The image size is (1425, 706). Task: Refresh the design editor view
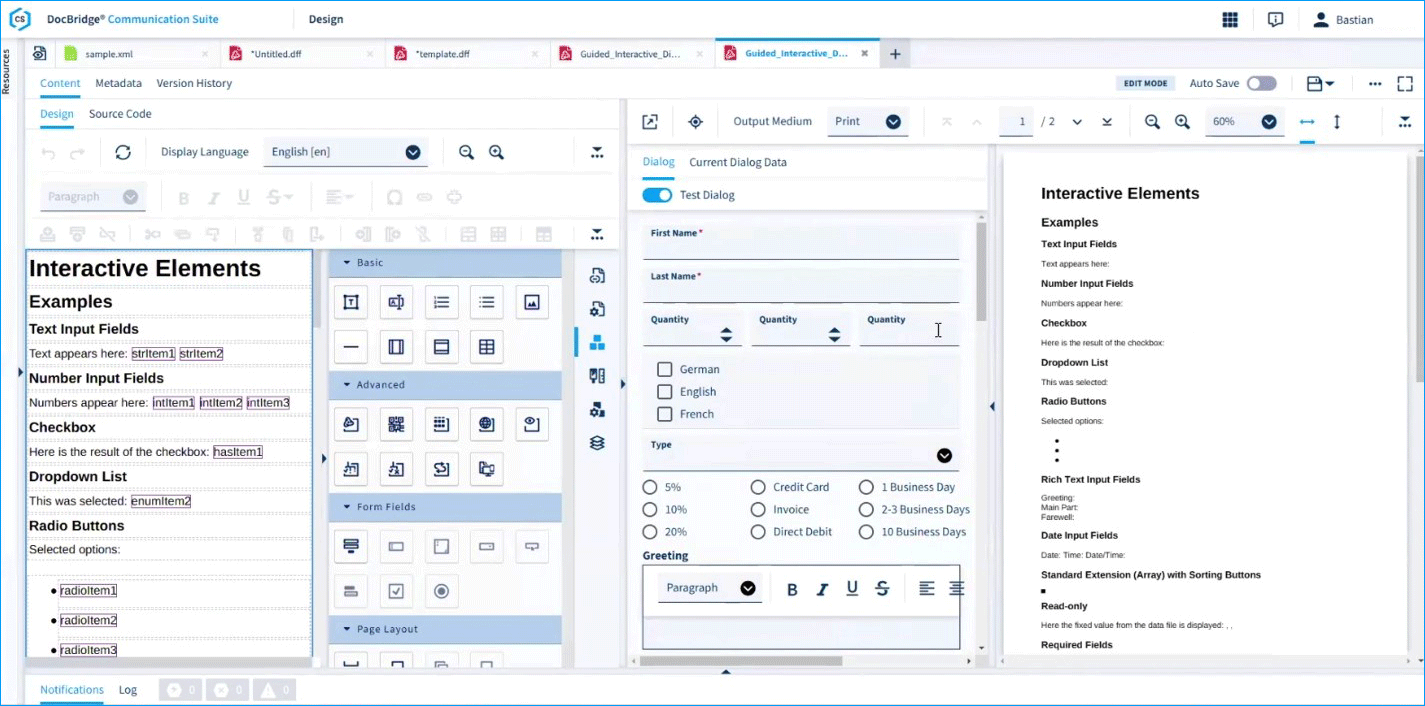(123, 152)
